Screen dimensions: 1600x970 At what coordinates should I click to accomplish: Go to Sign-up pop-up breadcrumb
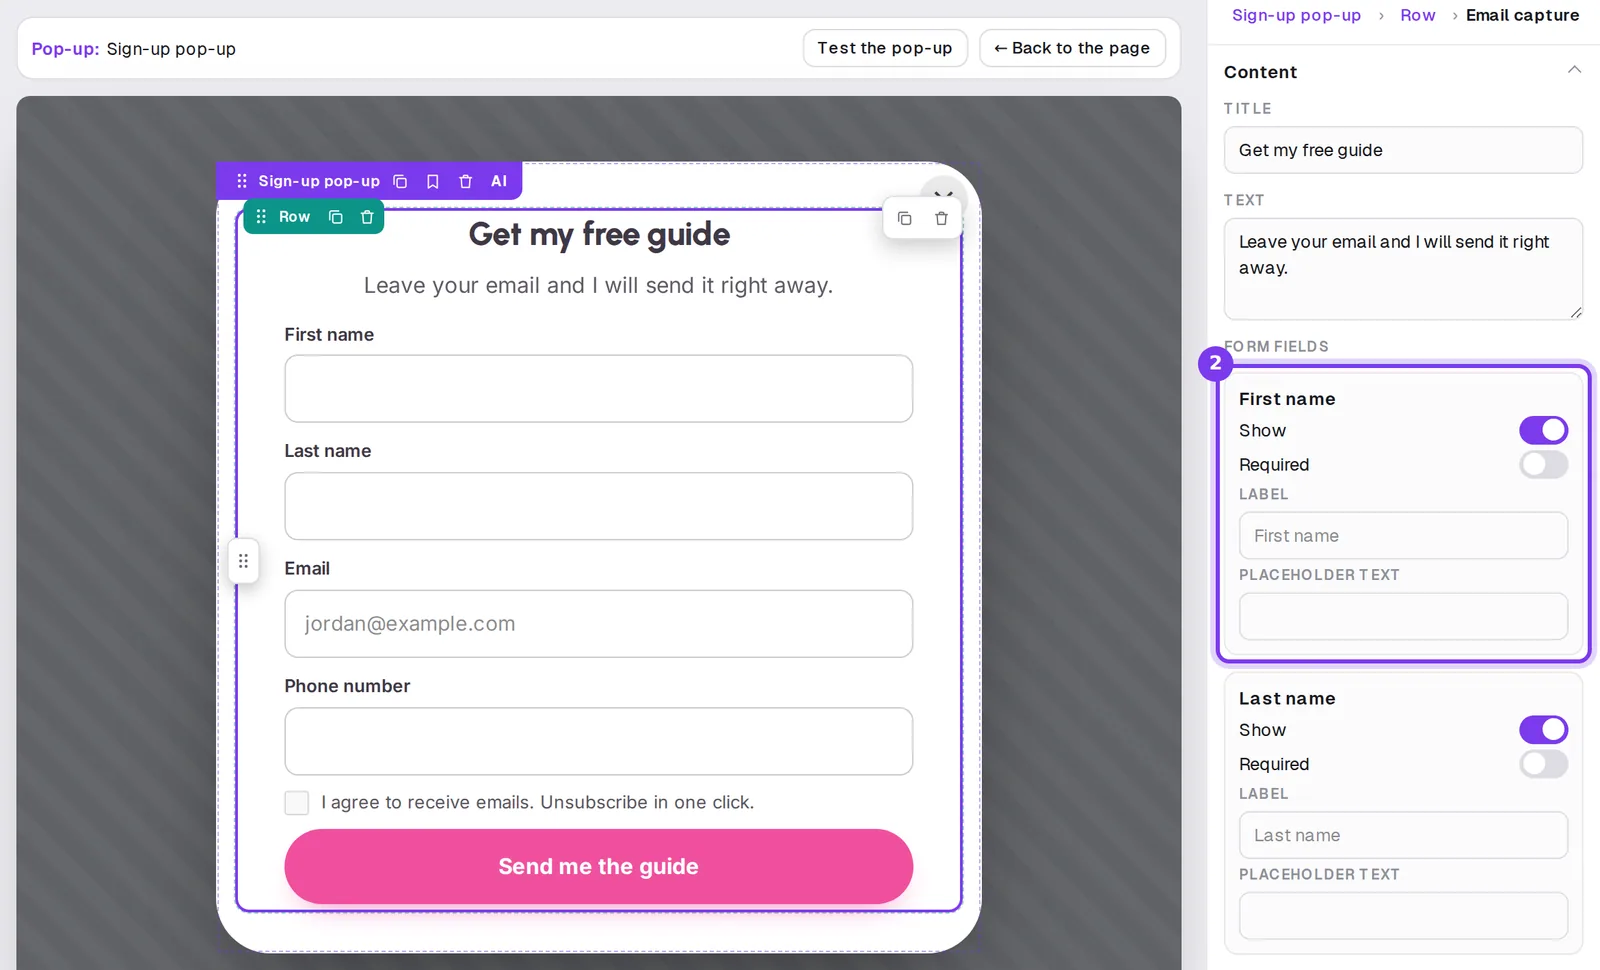[x=1296, y=15]
